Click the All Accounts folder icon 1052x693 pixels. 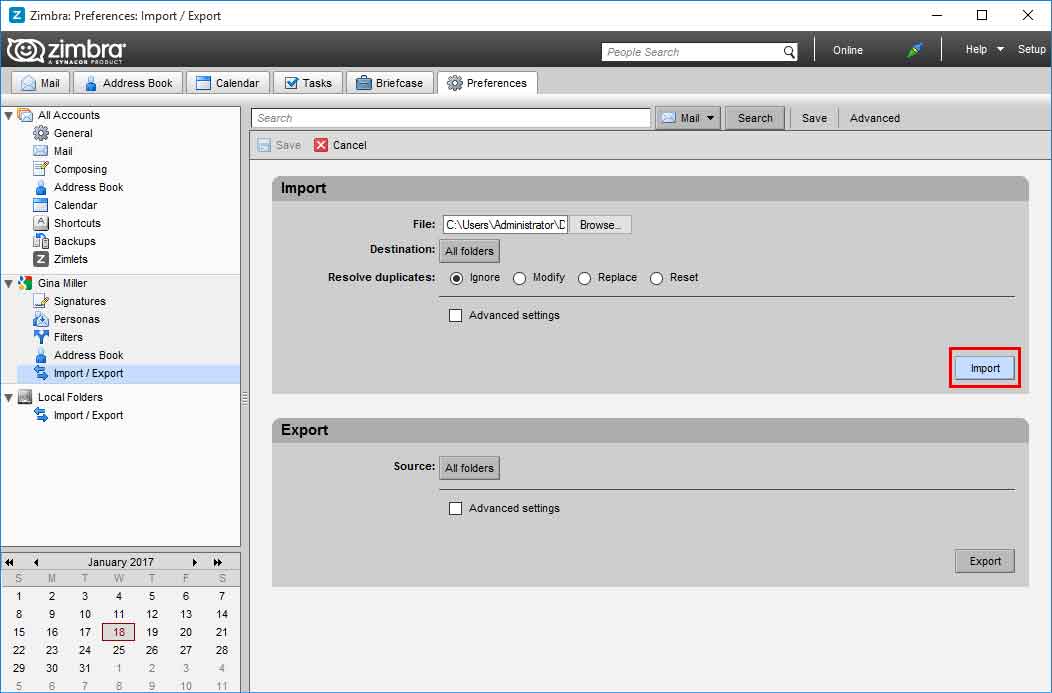coord(25,115)
